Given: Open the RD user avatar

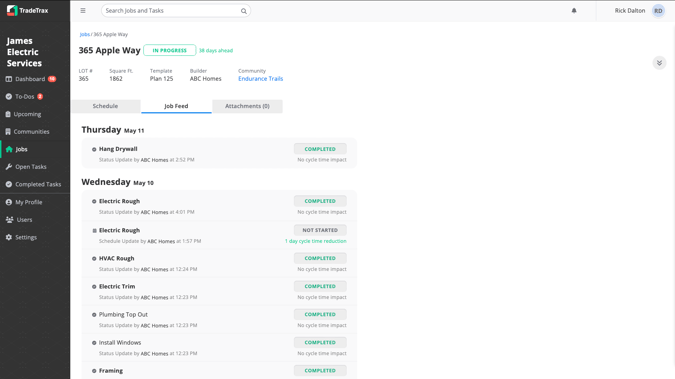Looking at the screenshot, I should click(x=658, y=11).
